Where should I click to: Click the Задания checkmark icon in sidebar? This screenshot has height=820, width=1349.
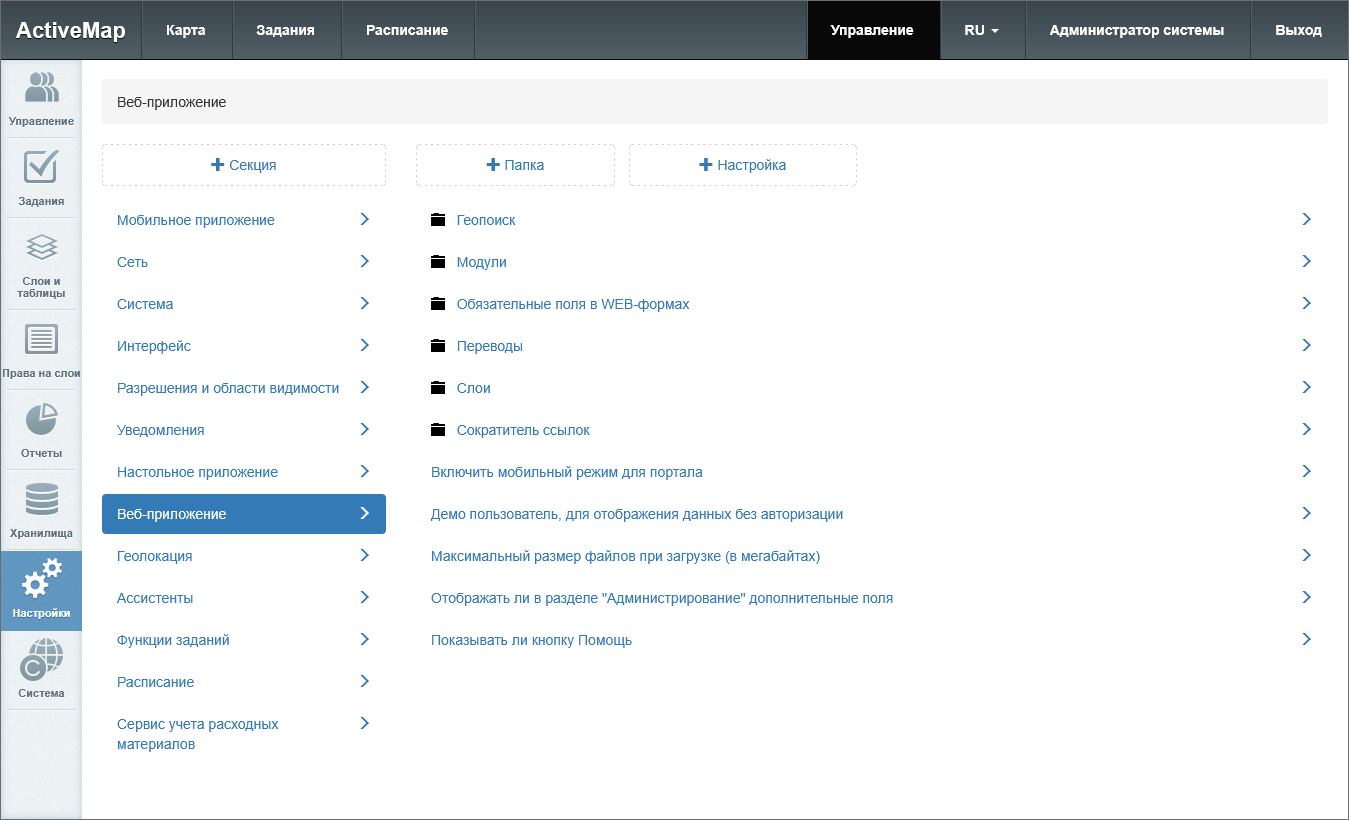tap(41, 168)
